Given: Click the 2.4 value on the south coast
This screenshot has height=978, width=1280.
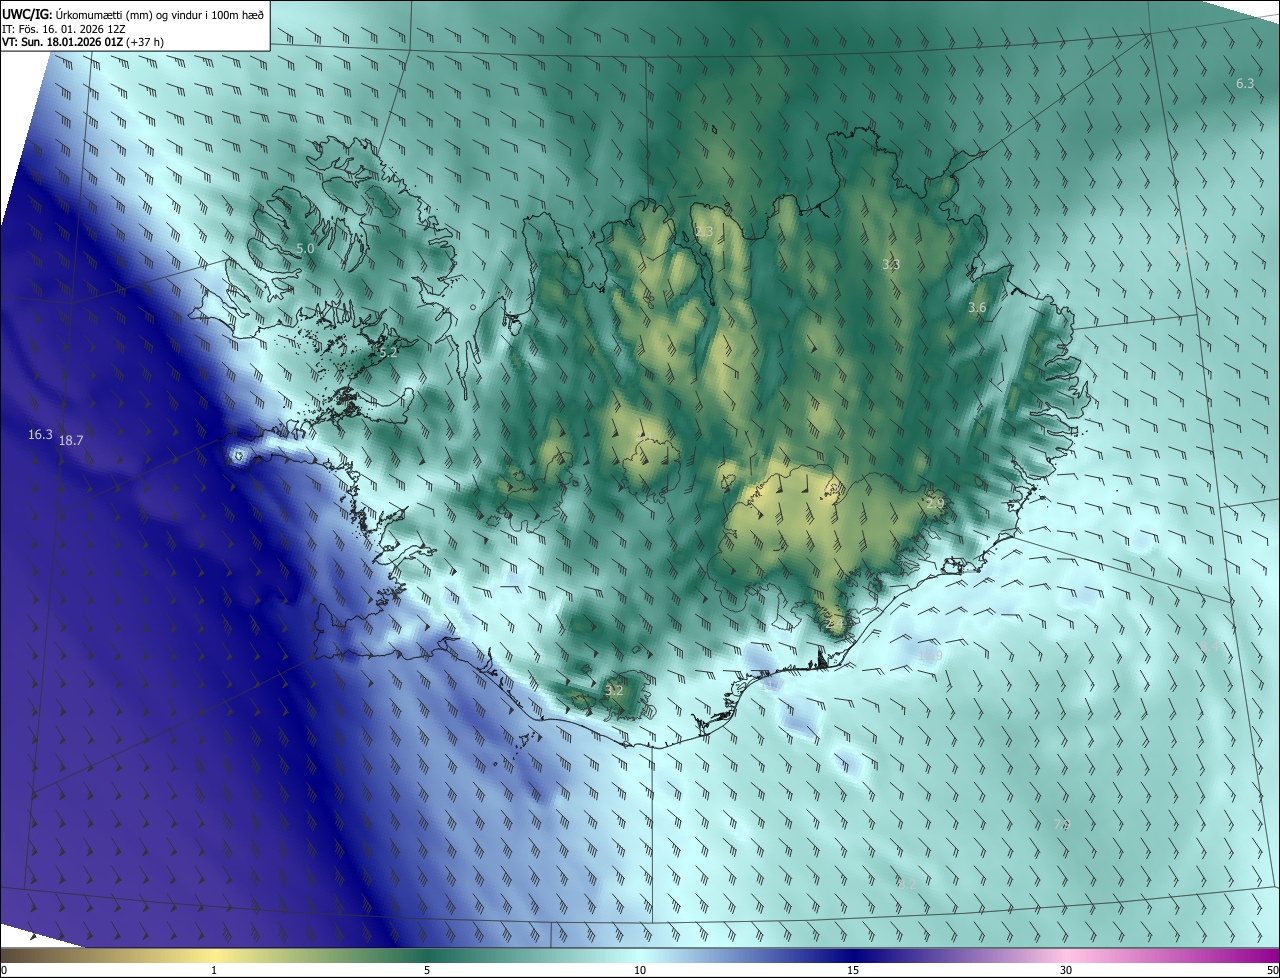Looking at the screenshot, I should 836,623.
